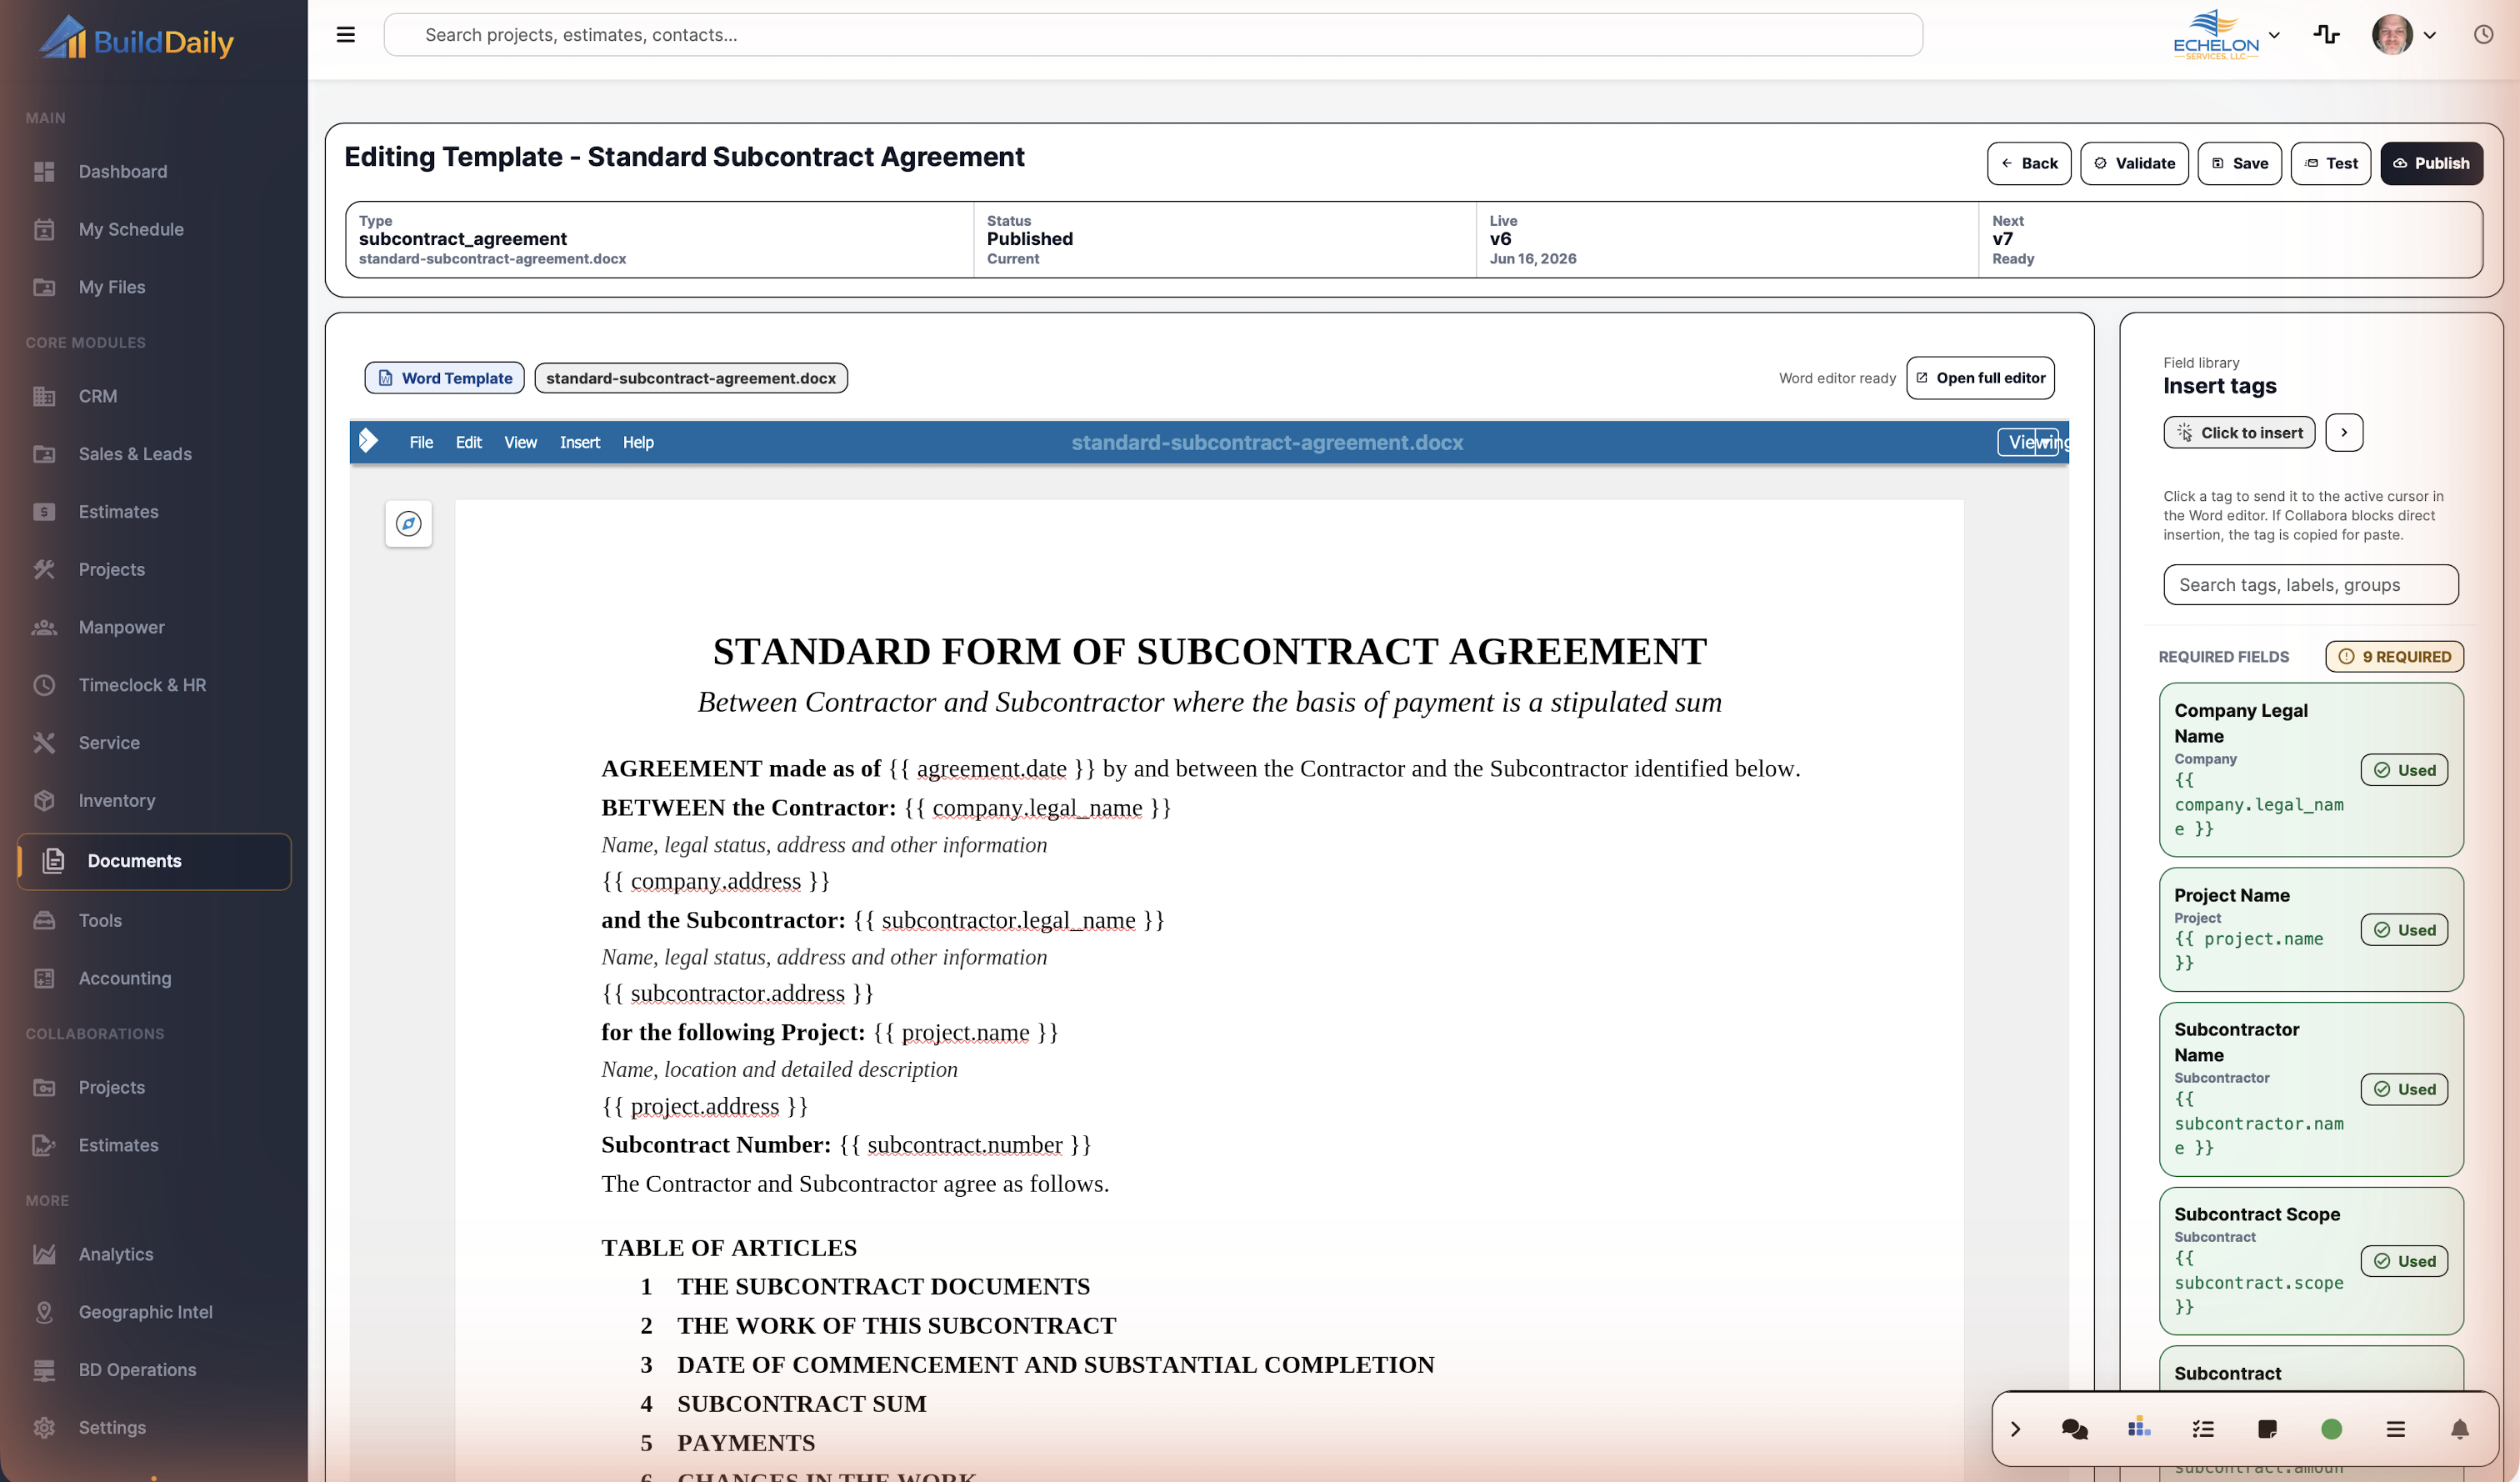Toggle the Click to insert mode button

[2239, 433]
